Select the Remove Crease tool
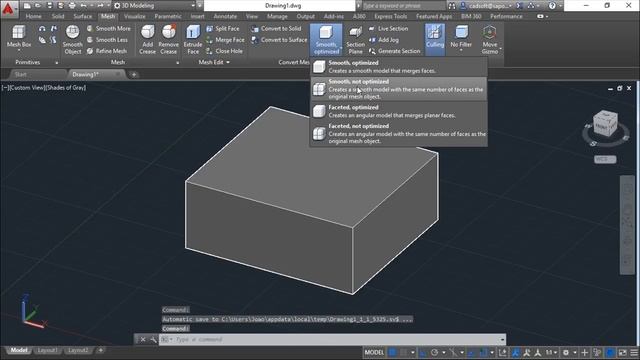 169,40
